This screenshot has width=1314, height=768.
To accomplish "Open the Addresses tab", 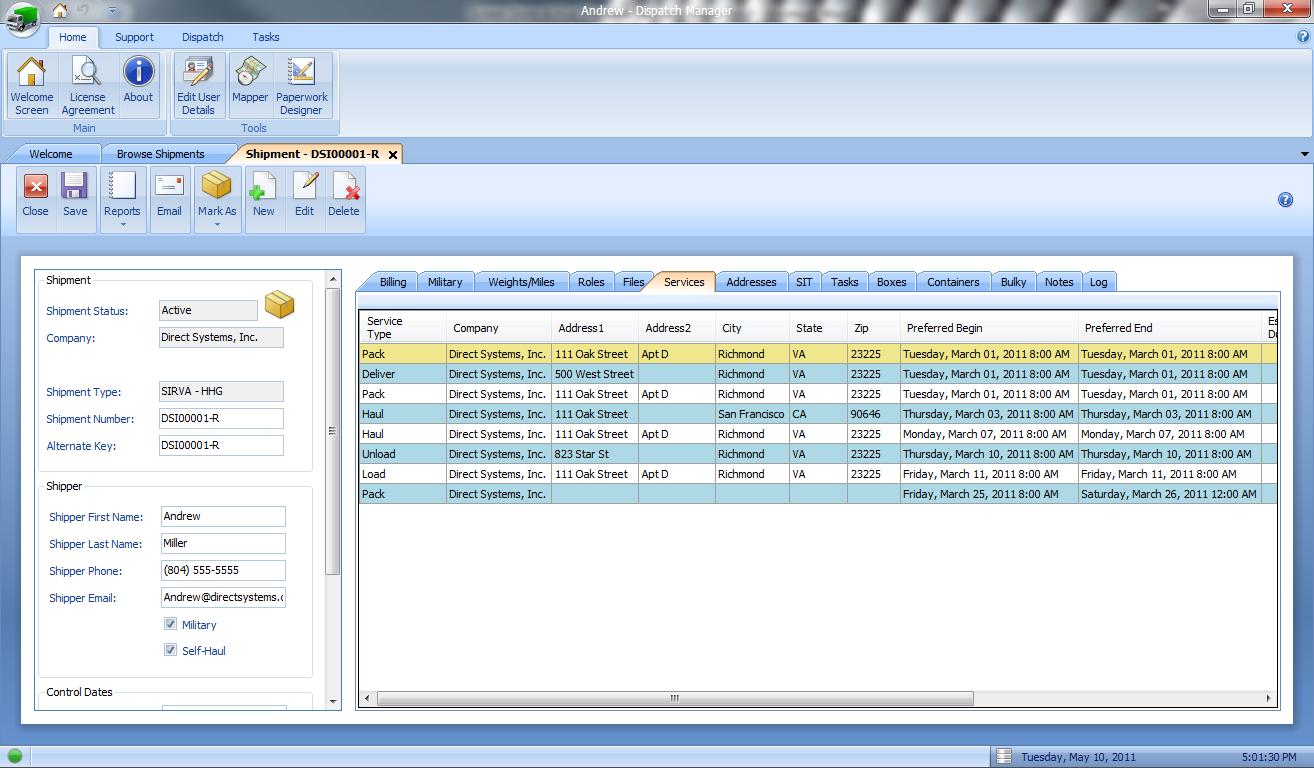I will coord(751,282).
